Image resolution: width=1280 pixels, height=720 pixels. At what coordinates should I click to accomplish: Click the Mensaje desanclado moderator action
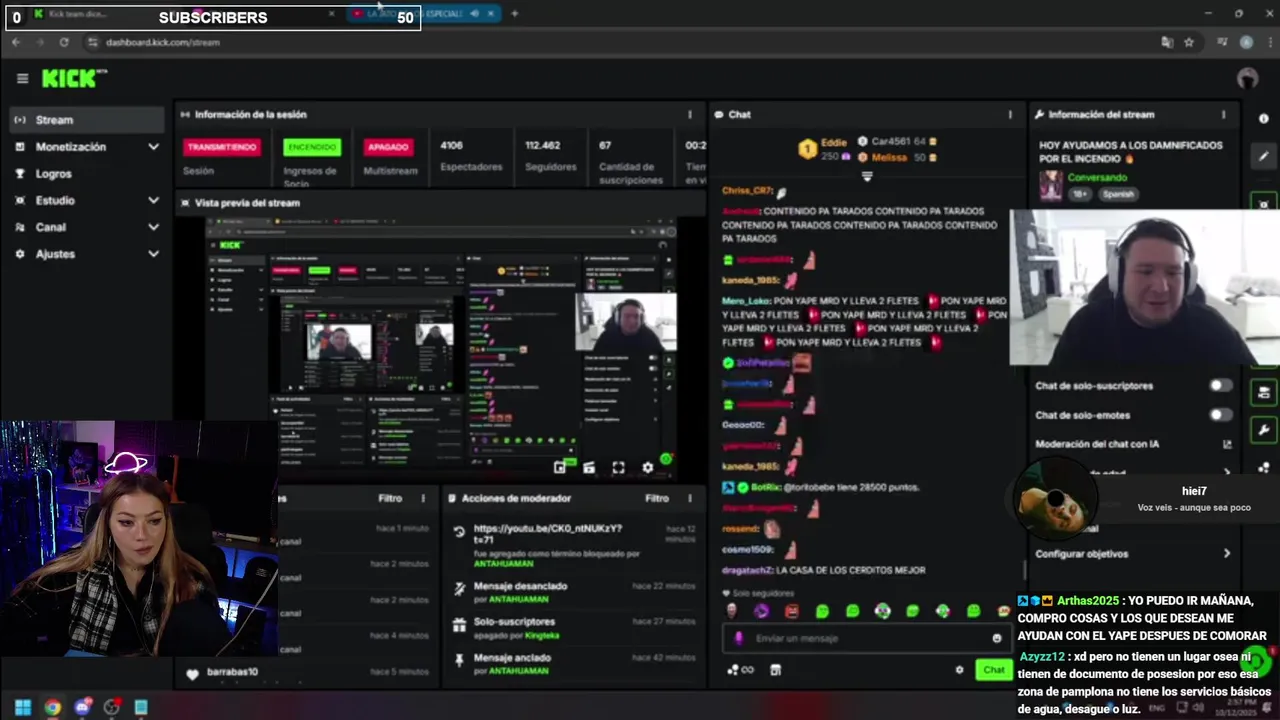[x=520, y=586]
